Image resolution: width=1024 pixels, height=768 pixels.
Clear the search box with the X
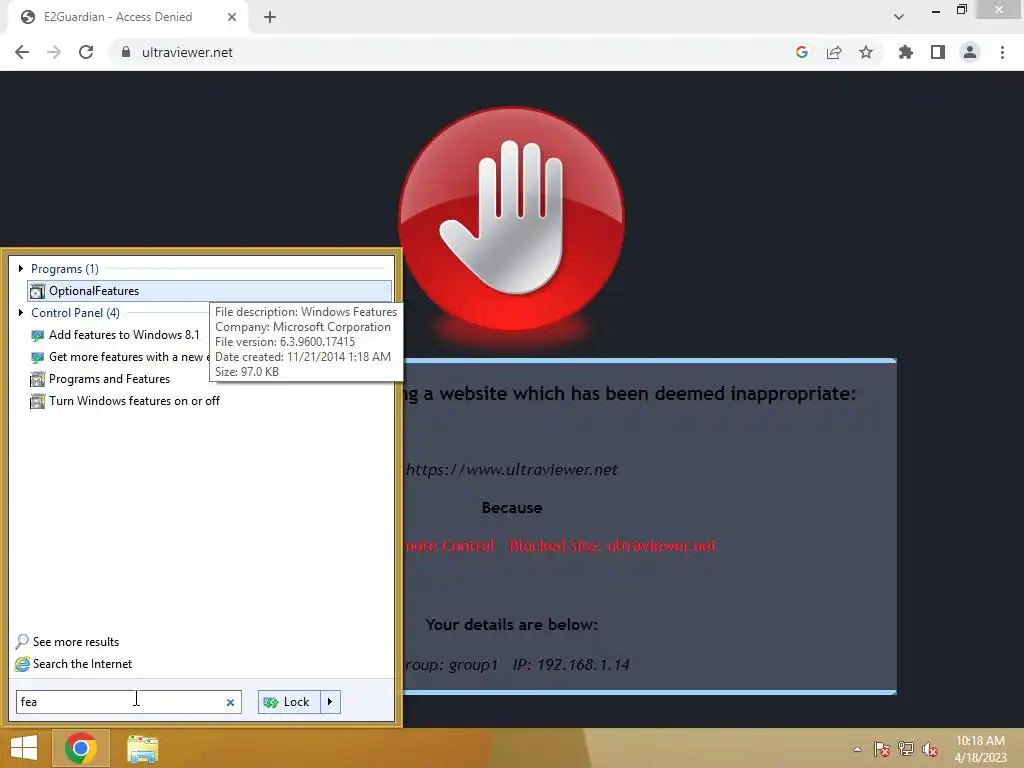[230, 703]
